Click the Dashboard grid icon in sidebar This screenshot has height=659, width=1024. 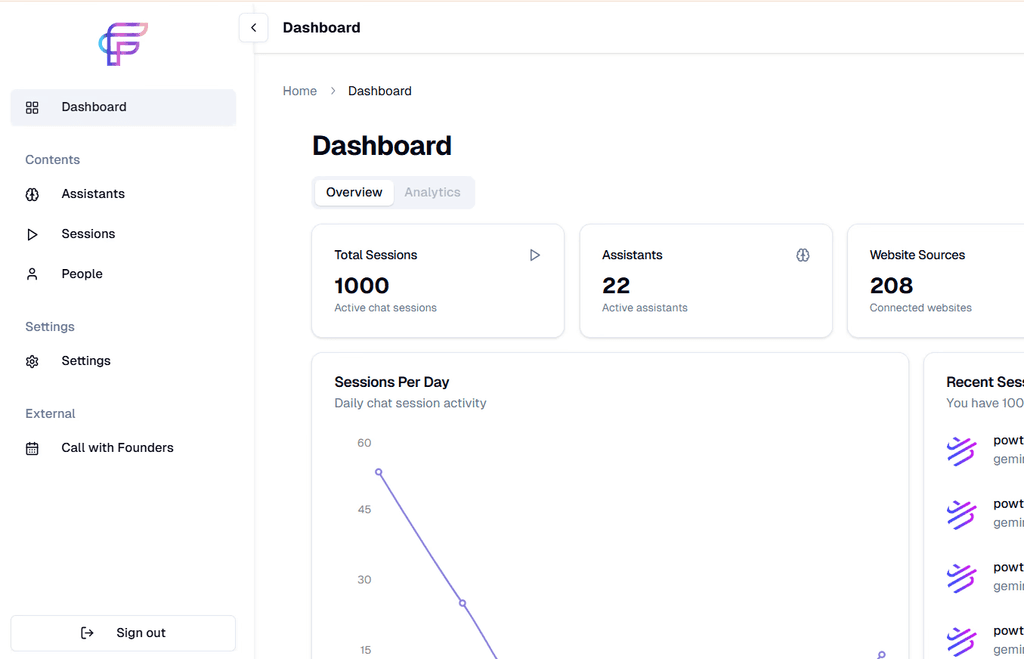pyautogui.click(x=32, y=108)
